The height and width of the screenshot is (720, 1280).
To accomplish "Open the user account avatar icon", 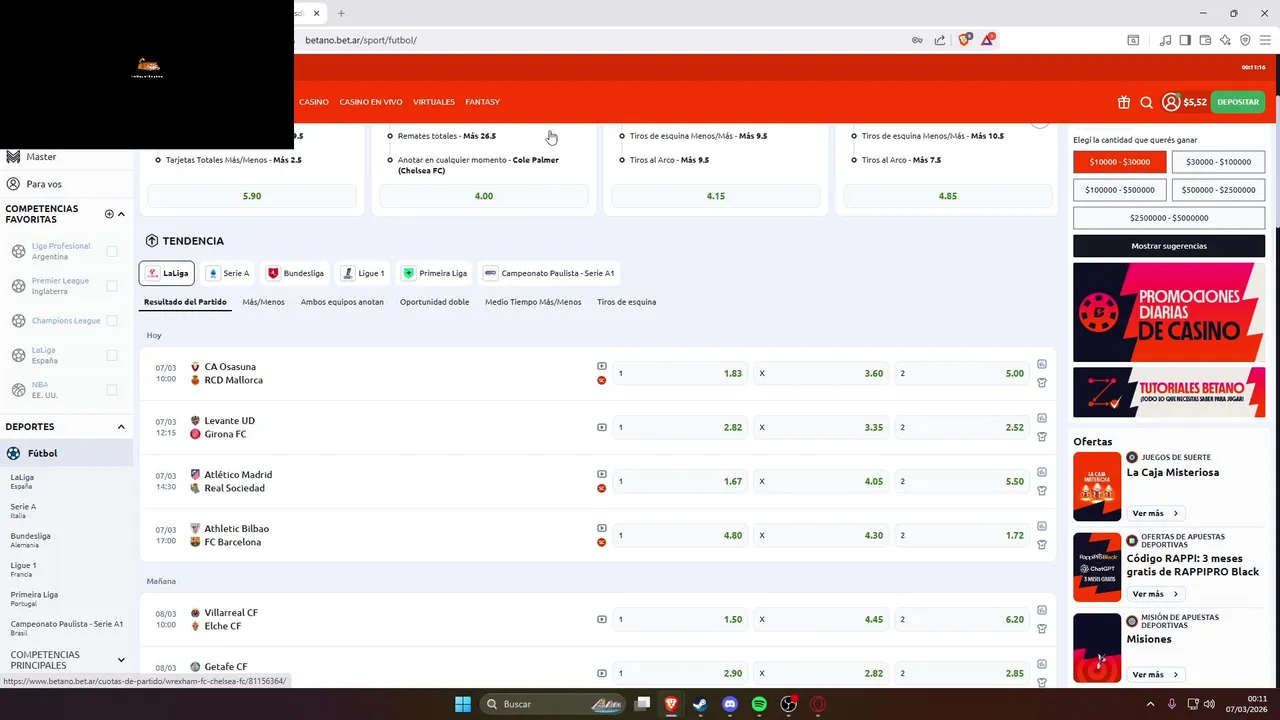I will [x=1171, y=102].
